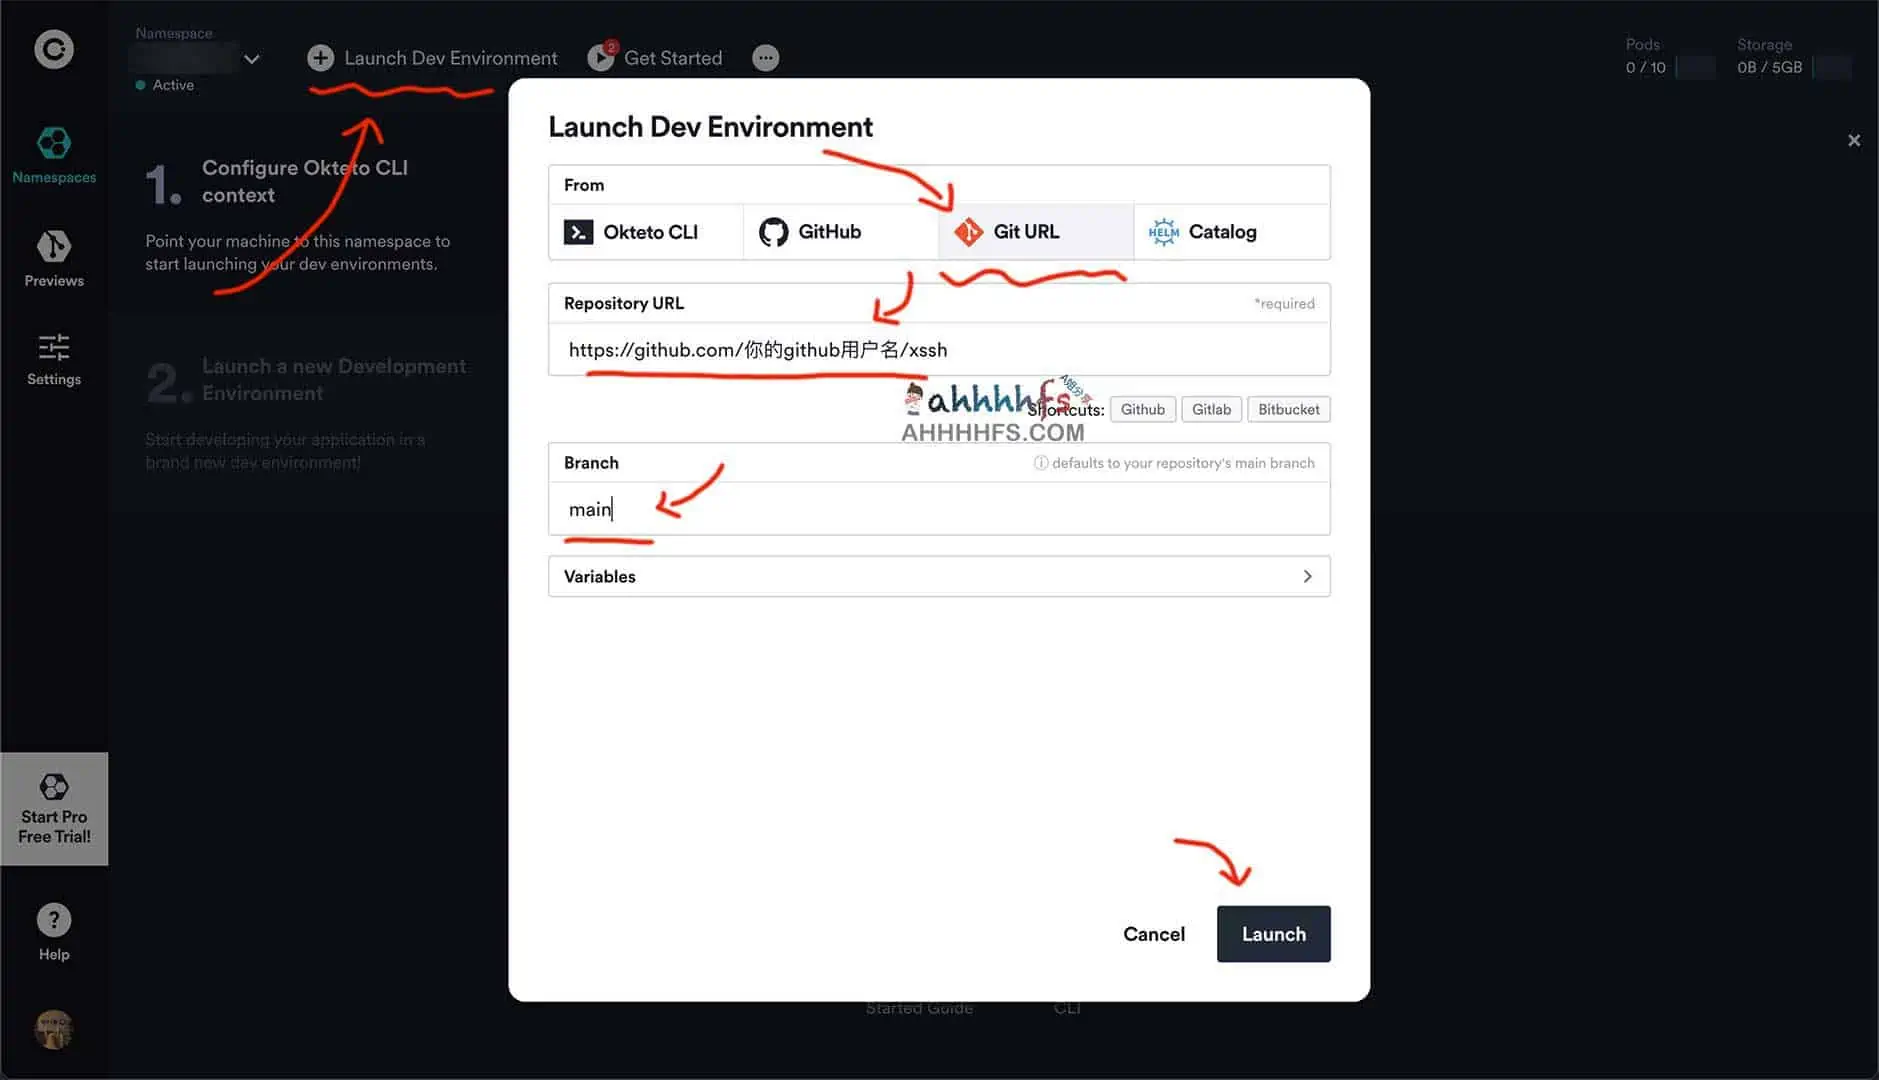Expand the Variables section

(938, 576)
